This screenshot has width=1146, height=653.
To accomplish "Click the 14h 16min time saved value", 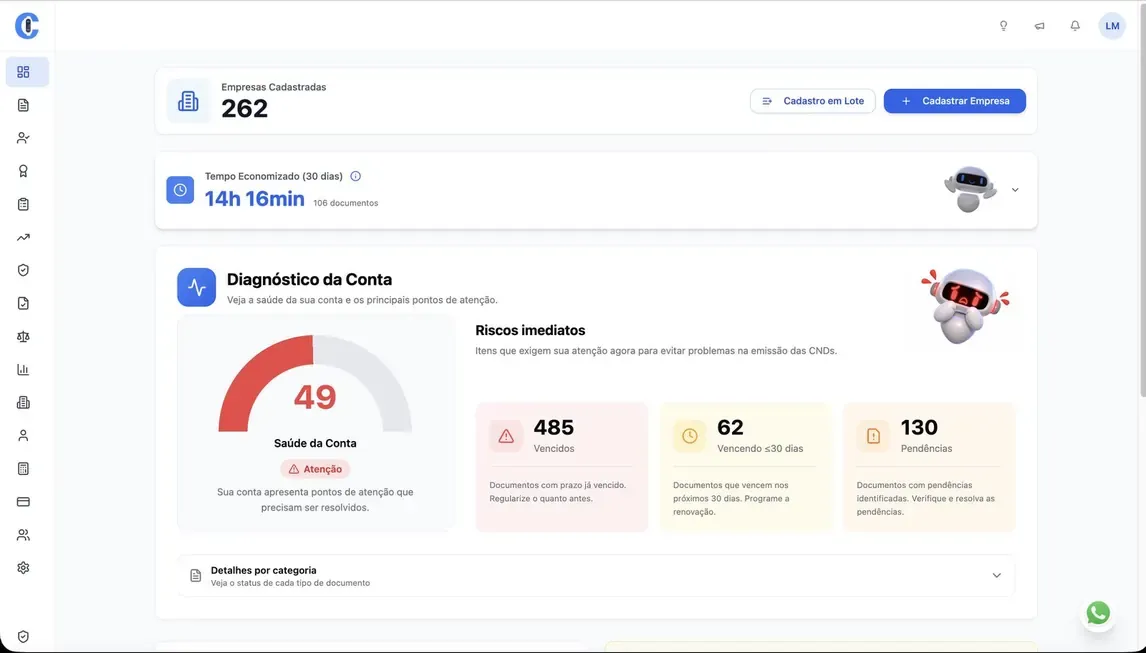I will (x=254, y=199).
